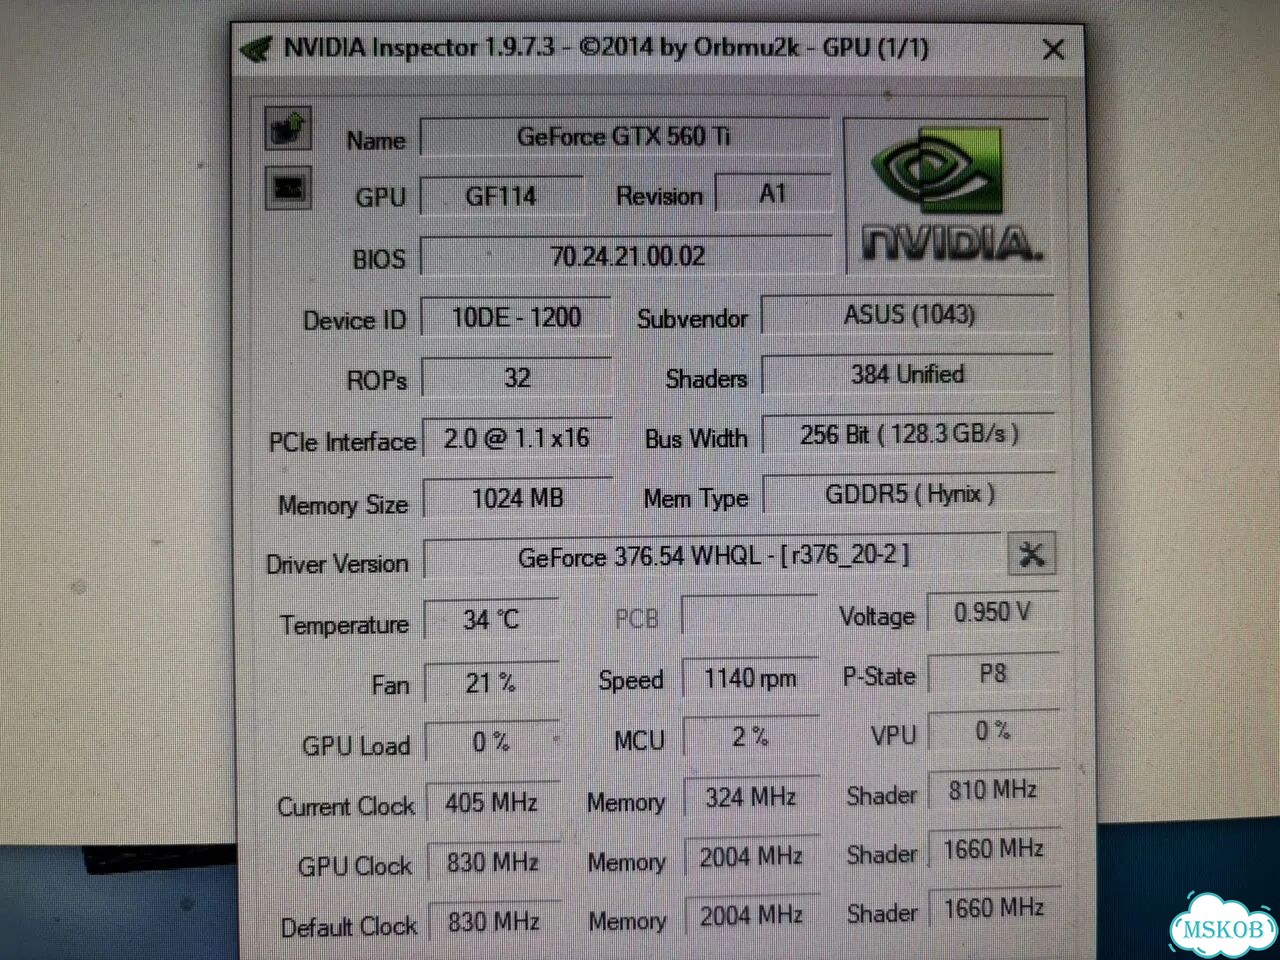The image size is (1280, 960).
Task: Click the Memory Size field 1024 MB
Action: [x=518, y=498]
